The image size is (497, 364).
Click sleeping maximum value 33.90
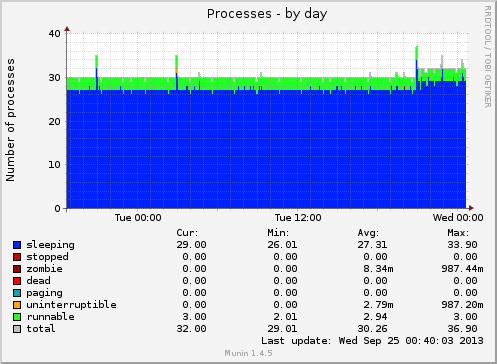462,245
